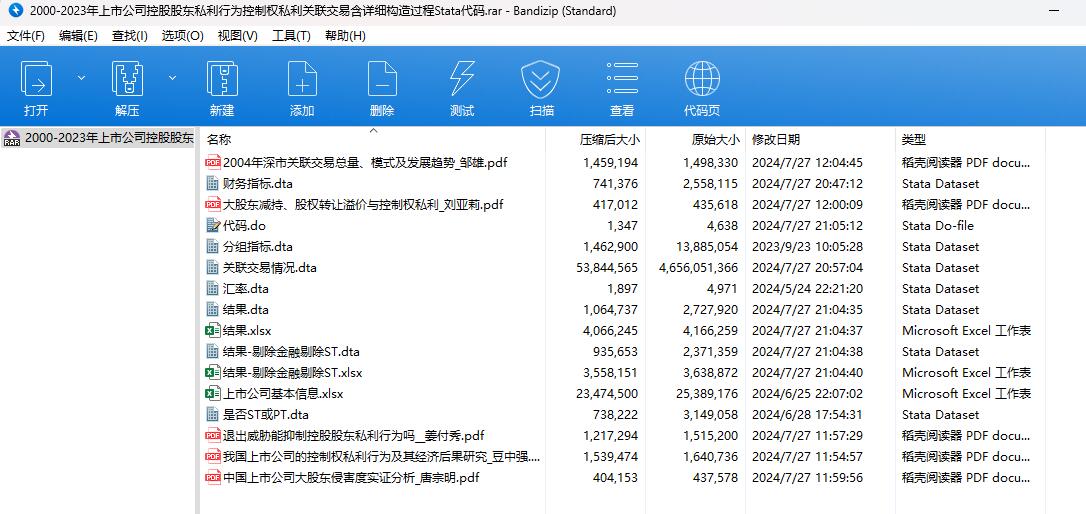Open the 帮助(H) menu
Viewport: 1086px width, 514px height.
click(x=346, y=36)
